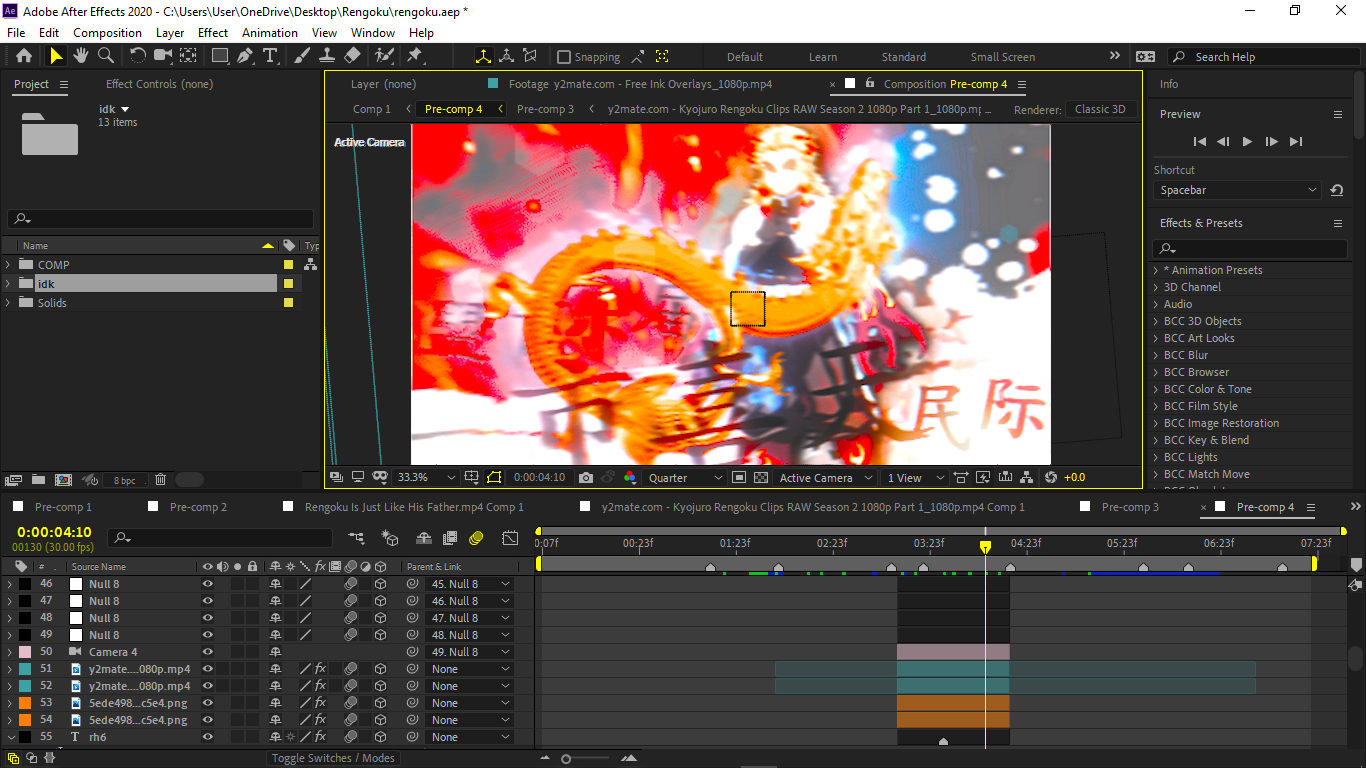Show more workspaces with double chevron
Screen dimensions: 1366x768
tap(1115, 57)
